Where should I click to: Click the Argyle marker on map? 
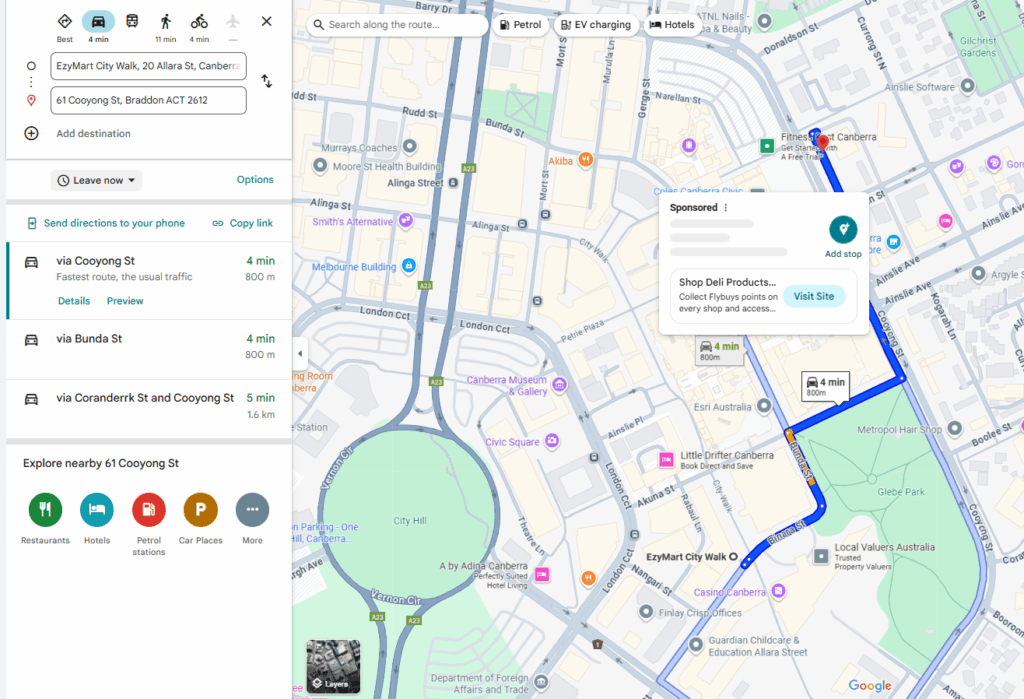click(978, 274)
